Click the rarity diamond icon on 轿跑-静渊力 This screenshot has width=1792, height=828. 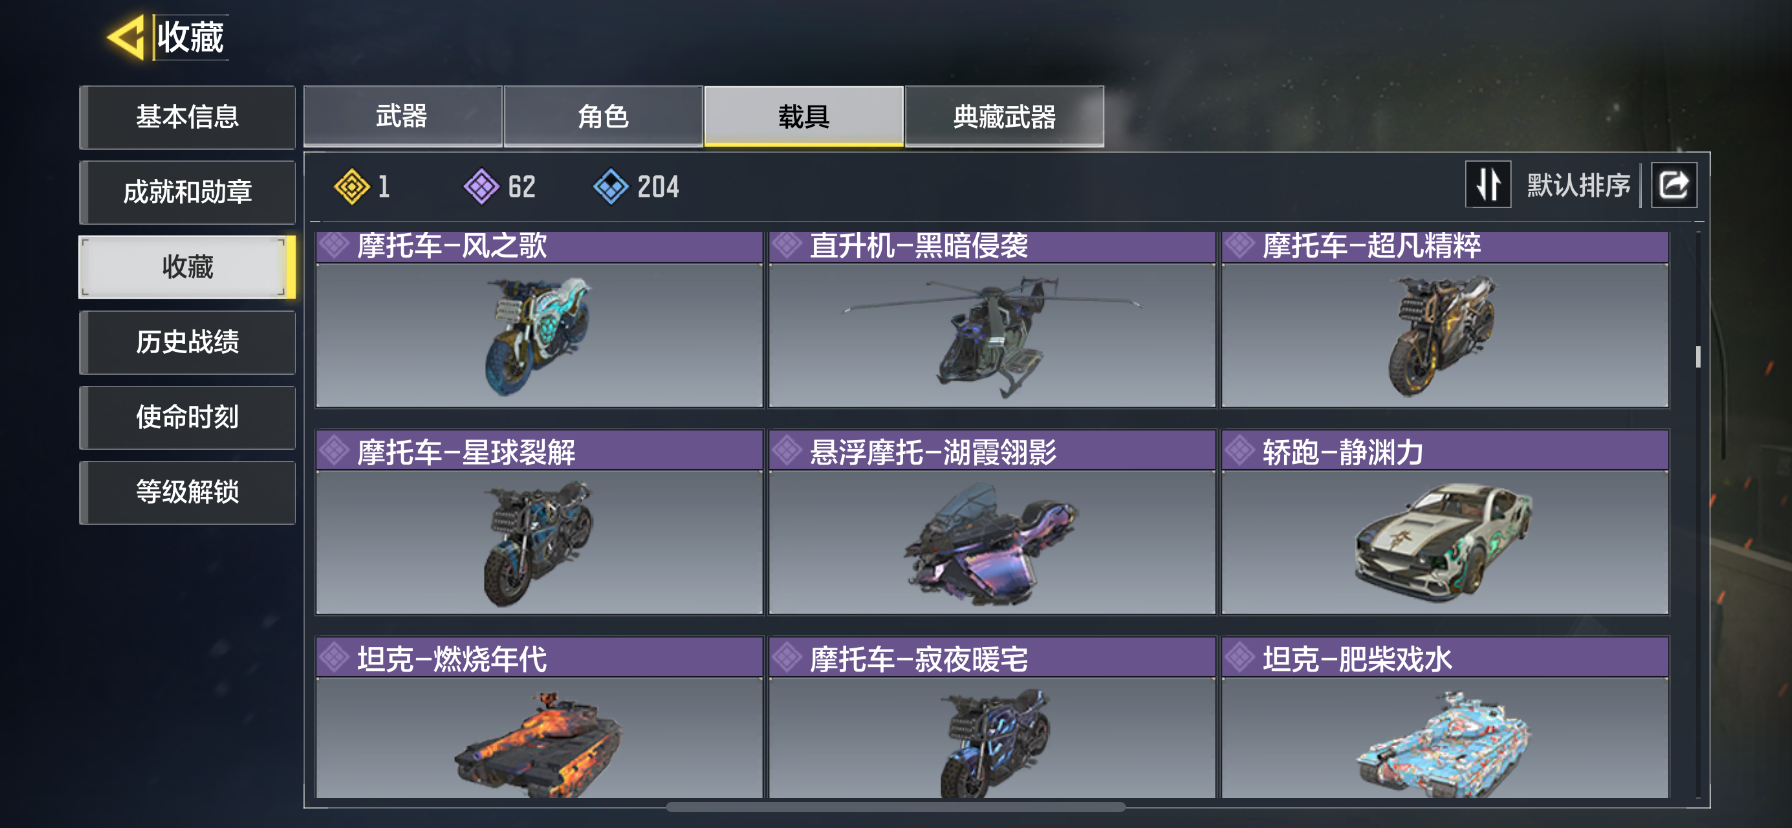(1240, 451)
